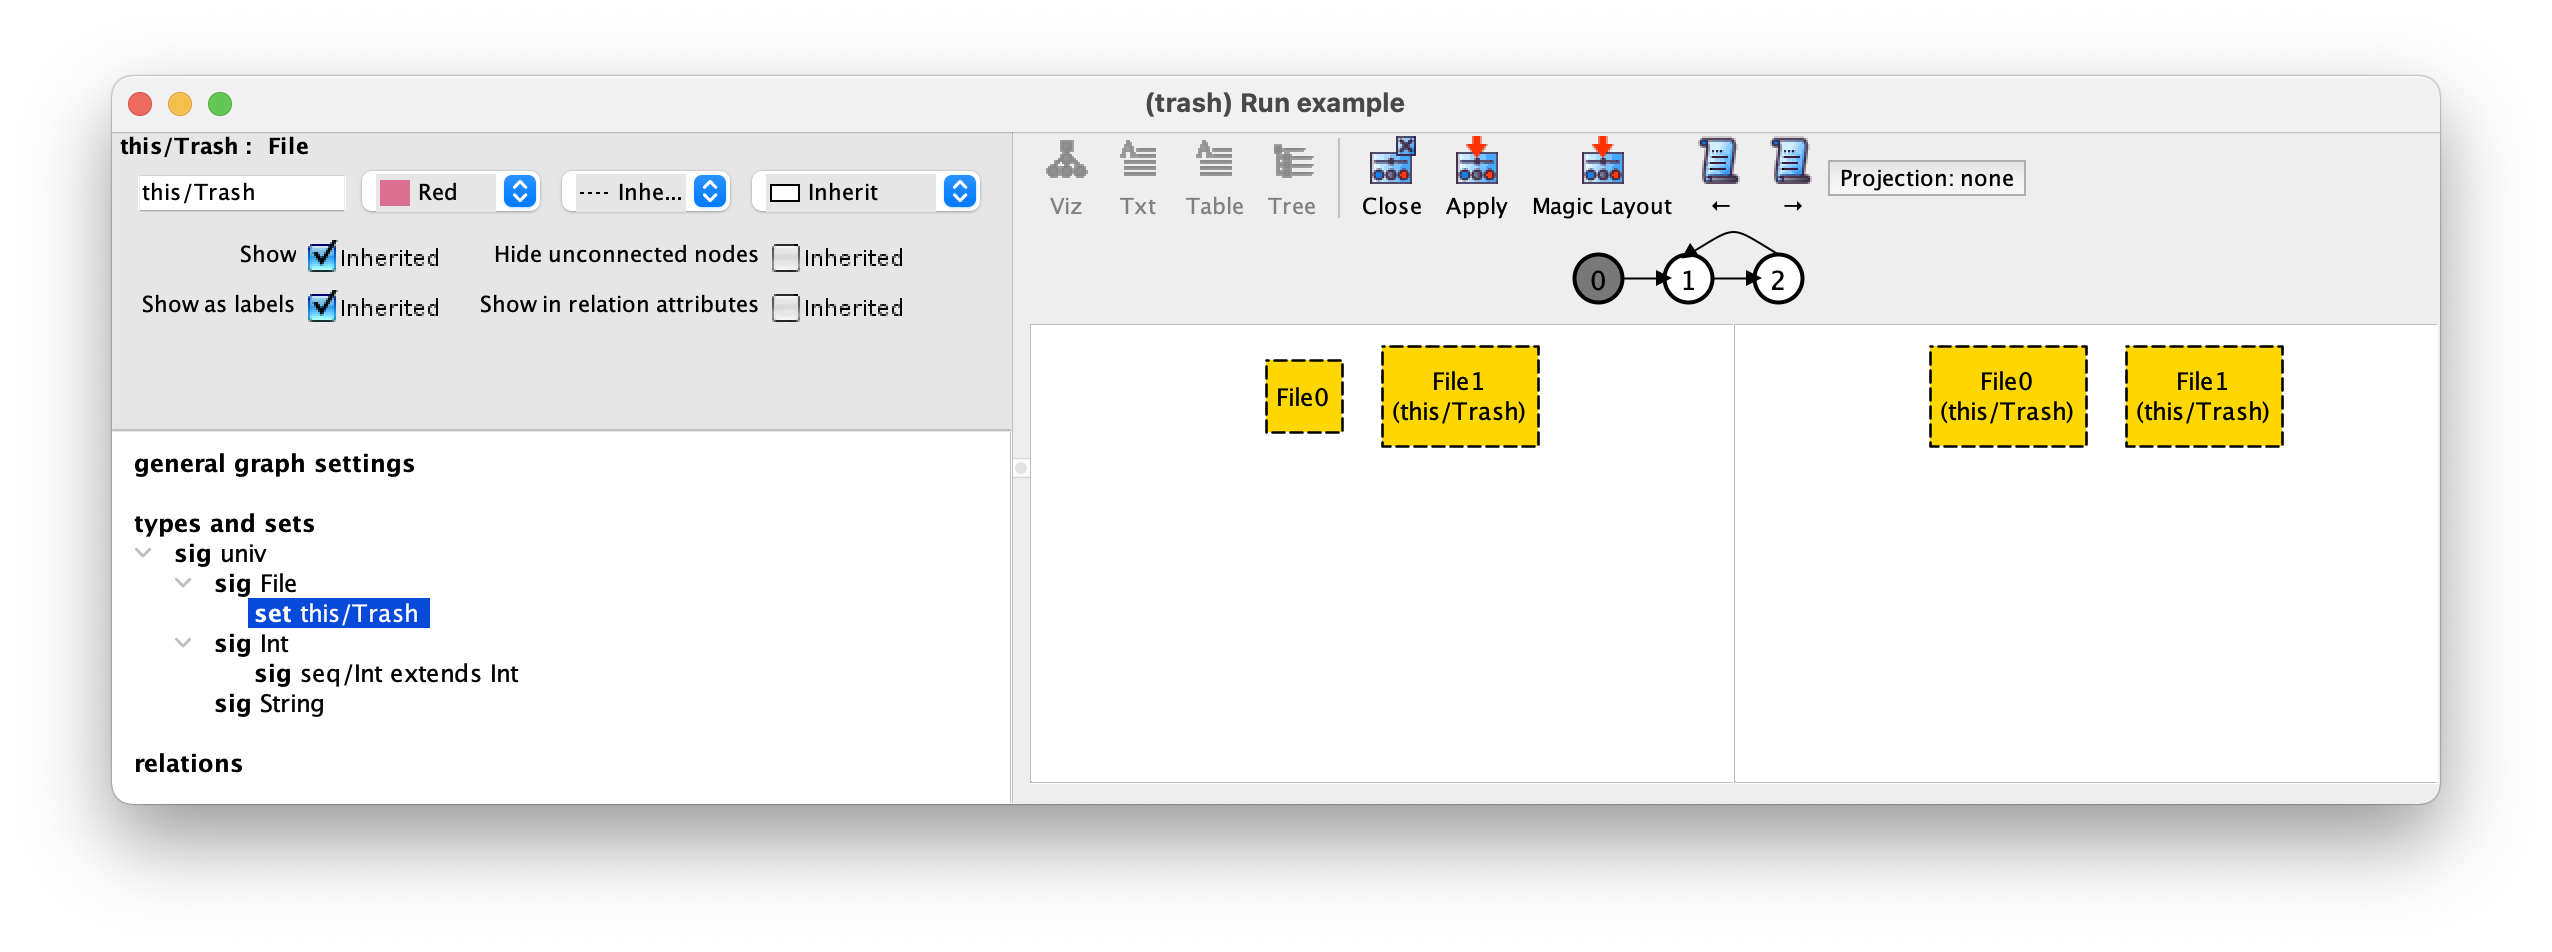Switch to Txt text view
Screen dimensions: 2552x952
[x=1138, y=179]
